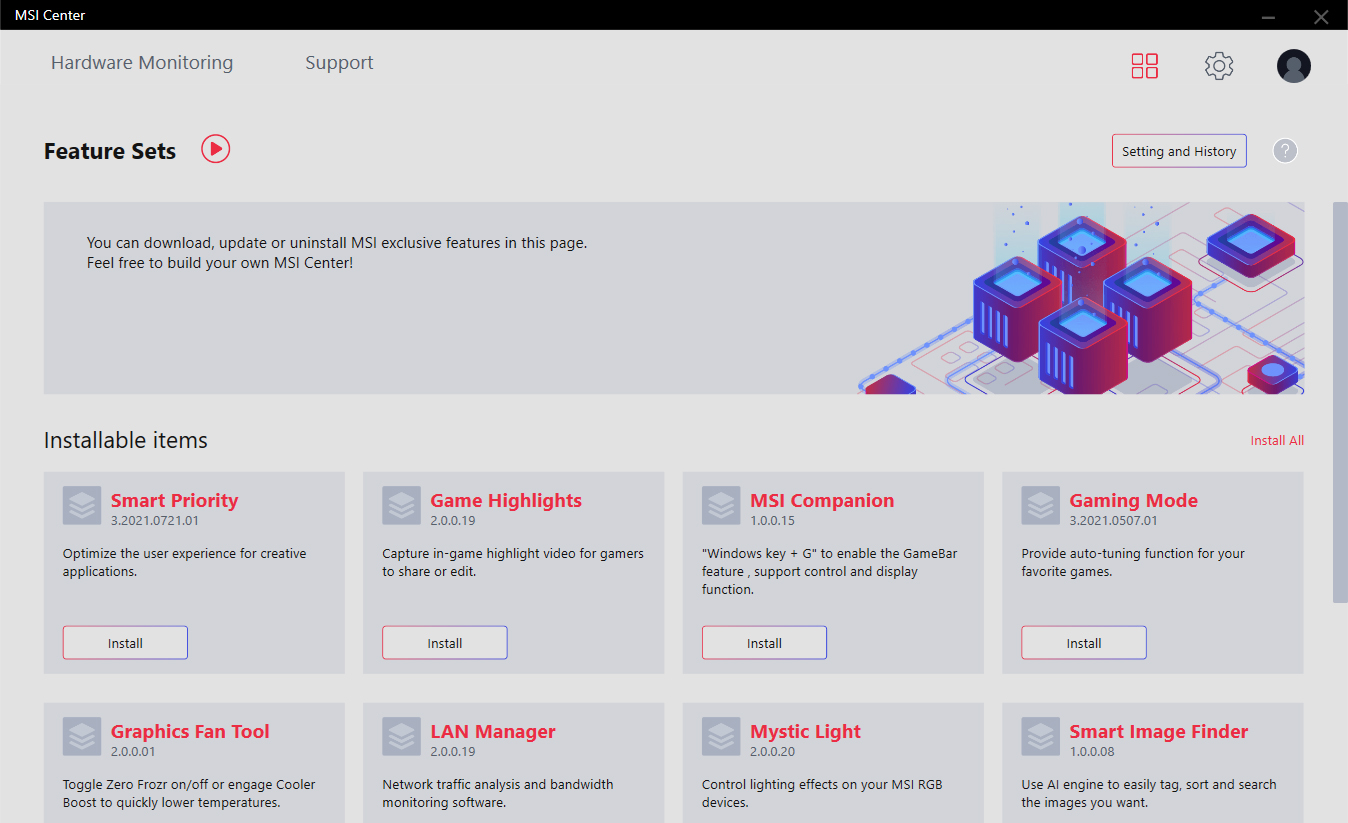Click Install All
The width and height of the screenshot is (1348, 823).
click(x=1277, y=440)
